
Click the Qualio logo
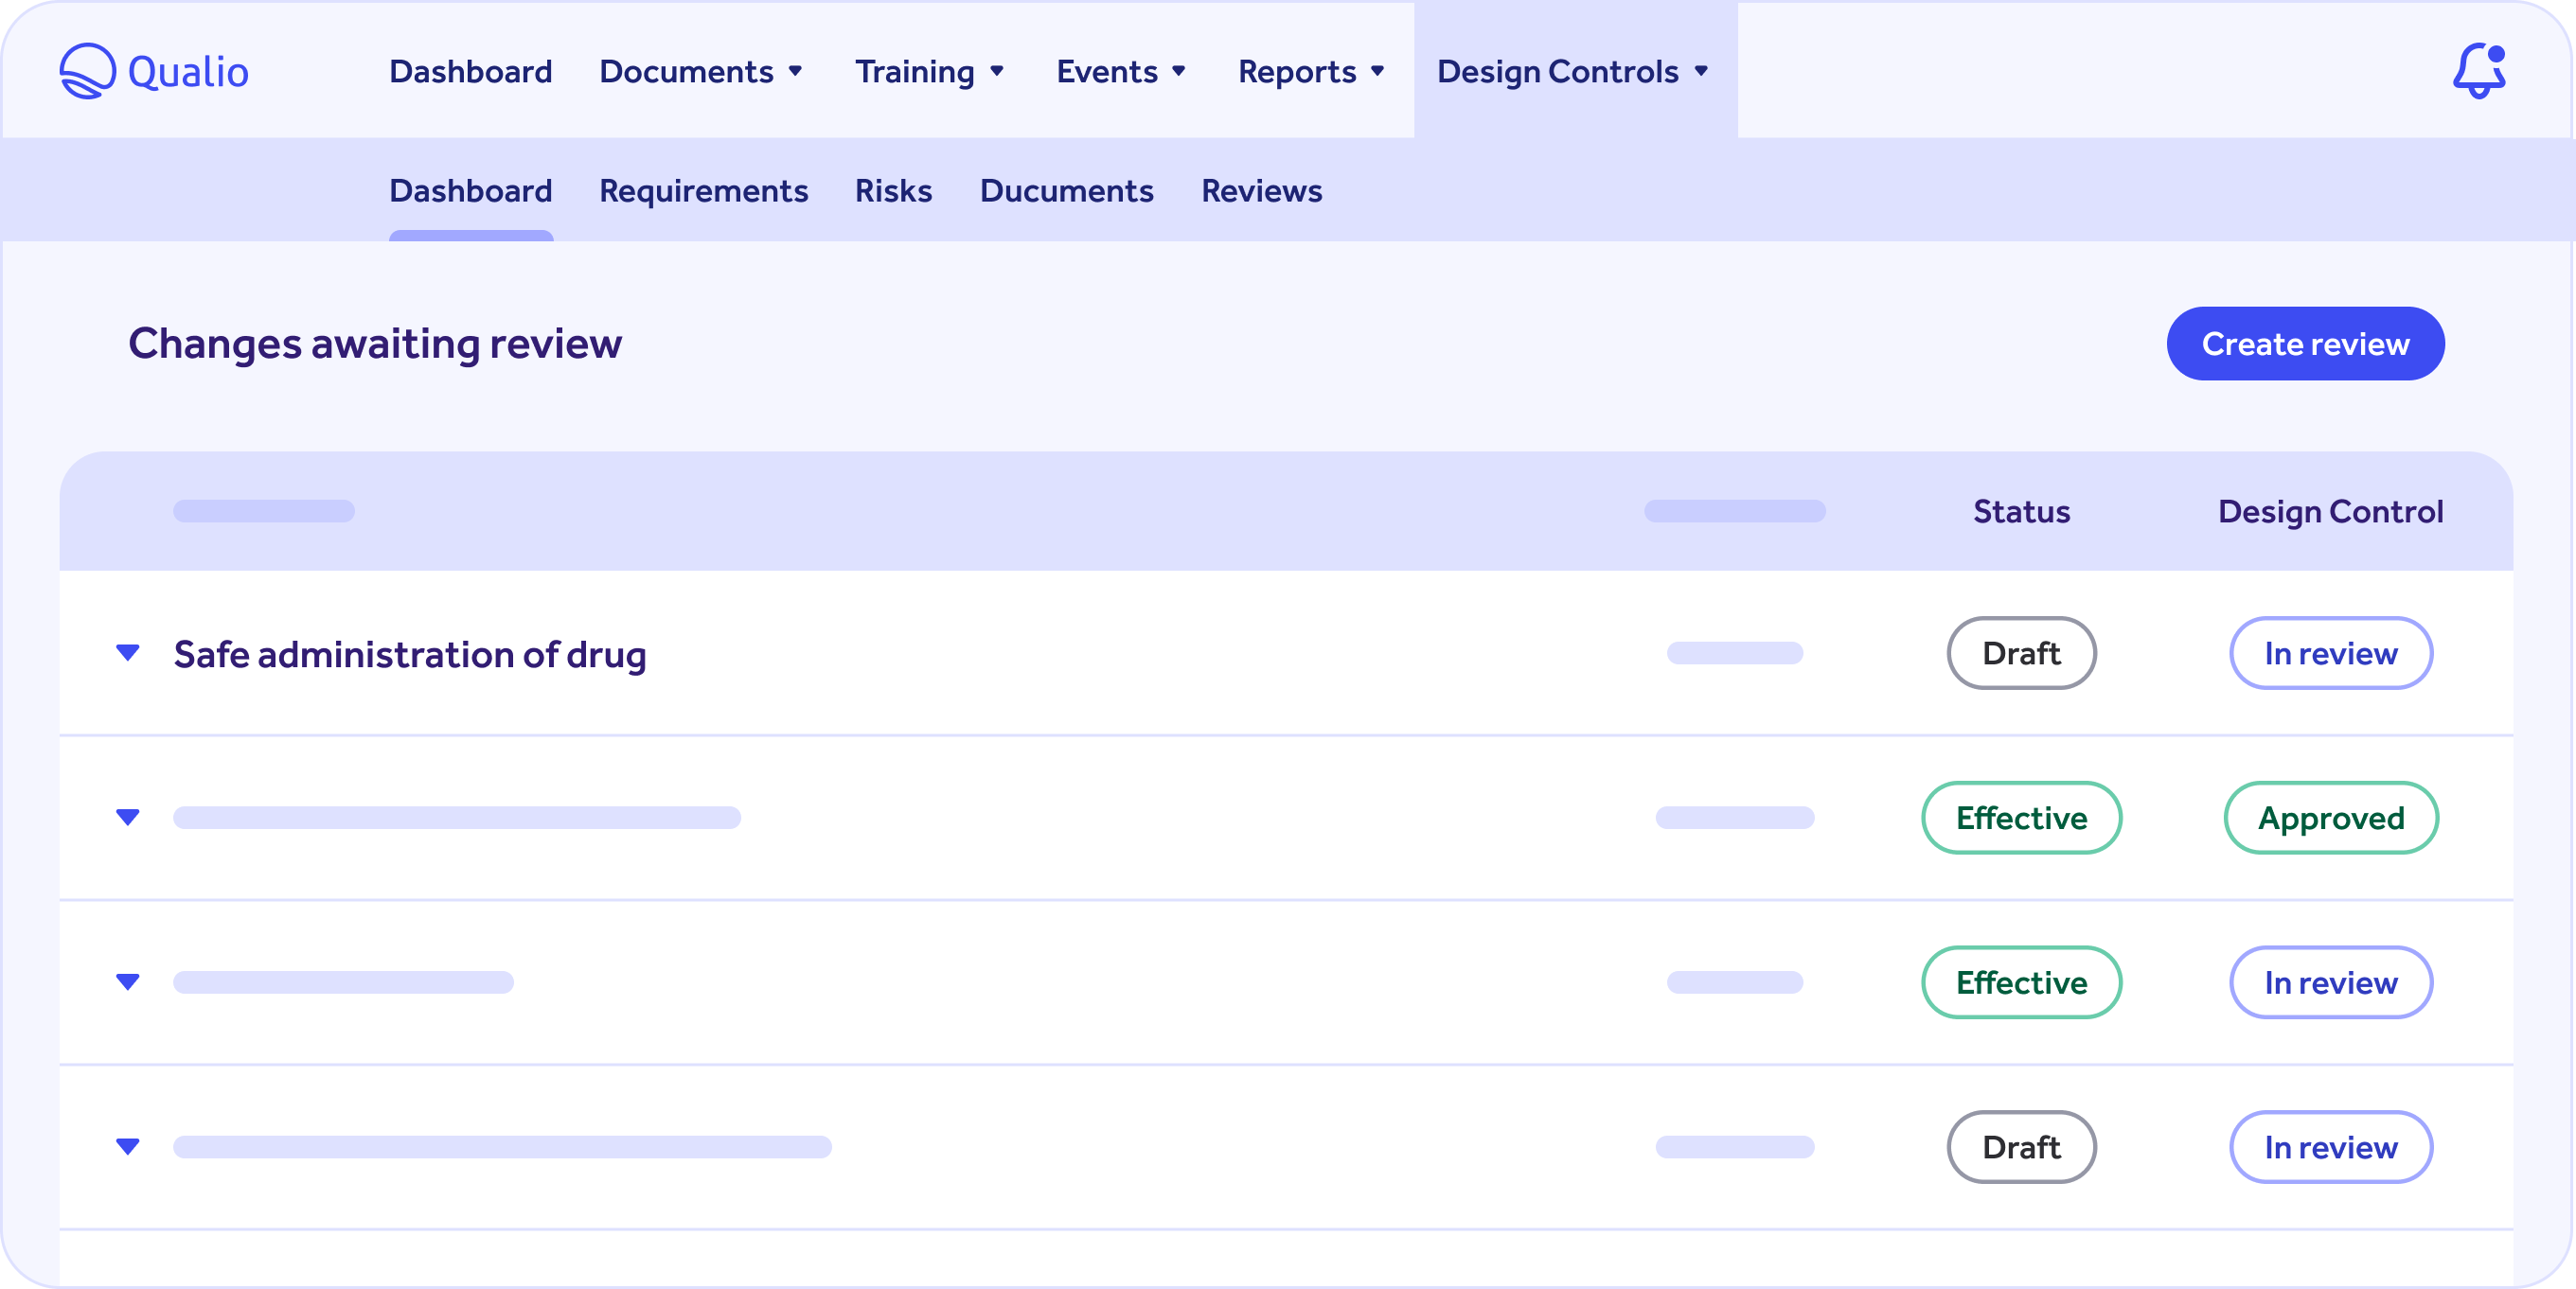point(154,70)
